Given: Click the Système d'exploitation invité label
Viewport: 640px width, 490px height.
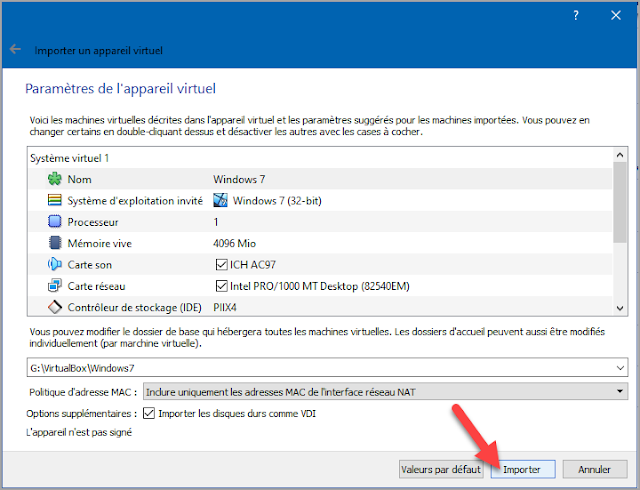Looking at the screenshot, I should (x=135, y=200).
